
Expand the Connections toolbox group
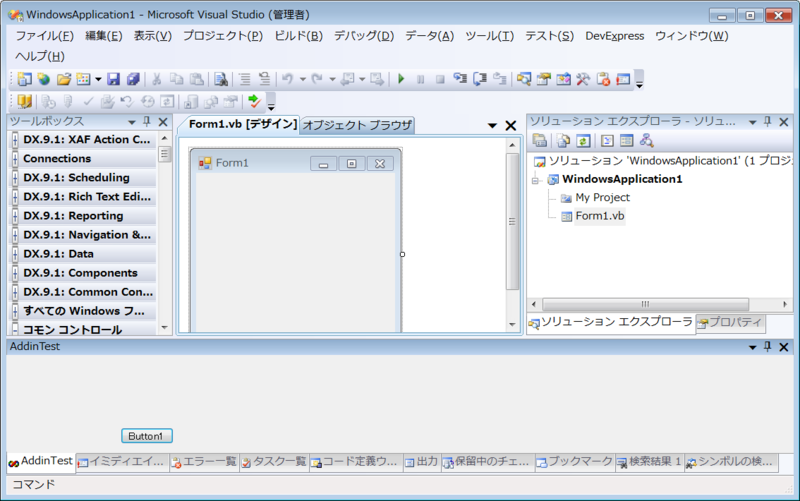(15, 159)
